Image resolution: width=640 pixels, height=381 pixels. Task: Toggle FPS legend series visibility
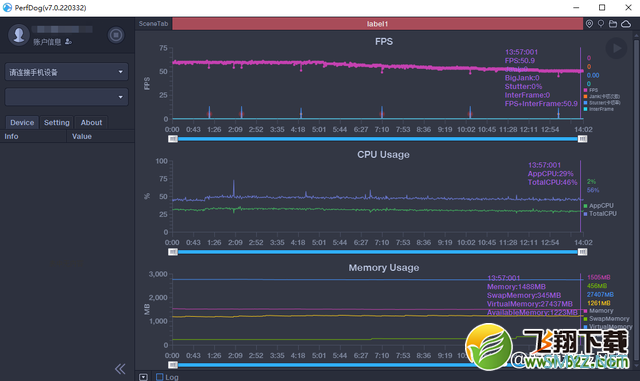tap(591, 90)
